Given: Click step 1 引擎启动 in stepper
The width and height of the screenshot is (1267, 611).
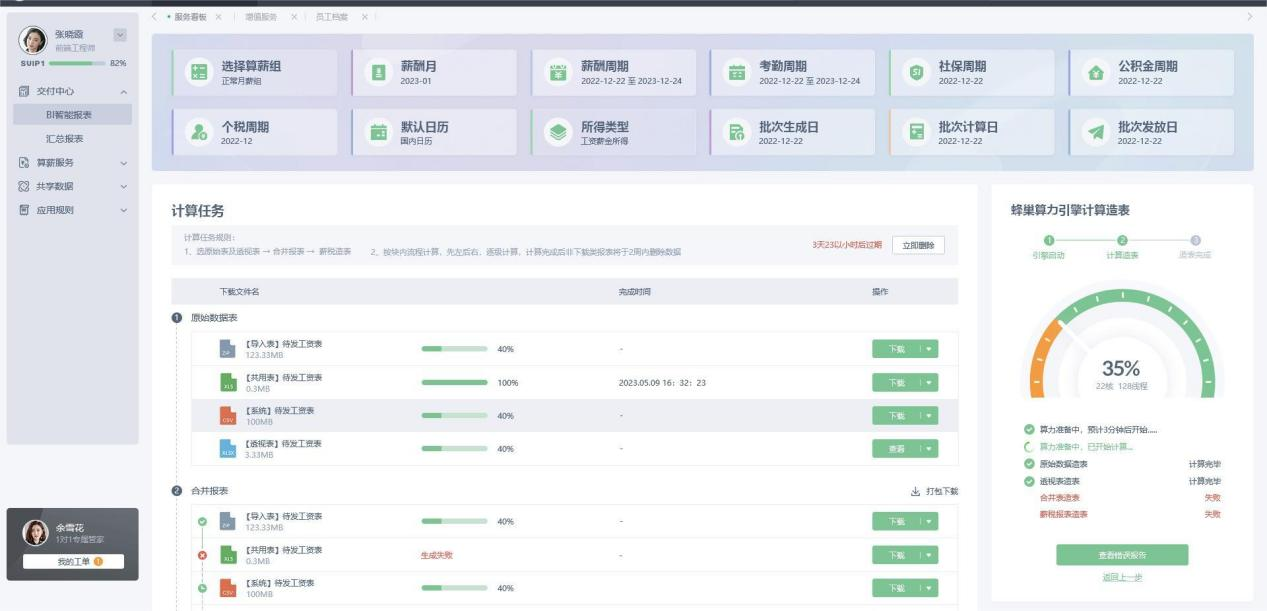Looking at the screenshot, I should click(x=1049, y=247).
